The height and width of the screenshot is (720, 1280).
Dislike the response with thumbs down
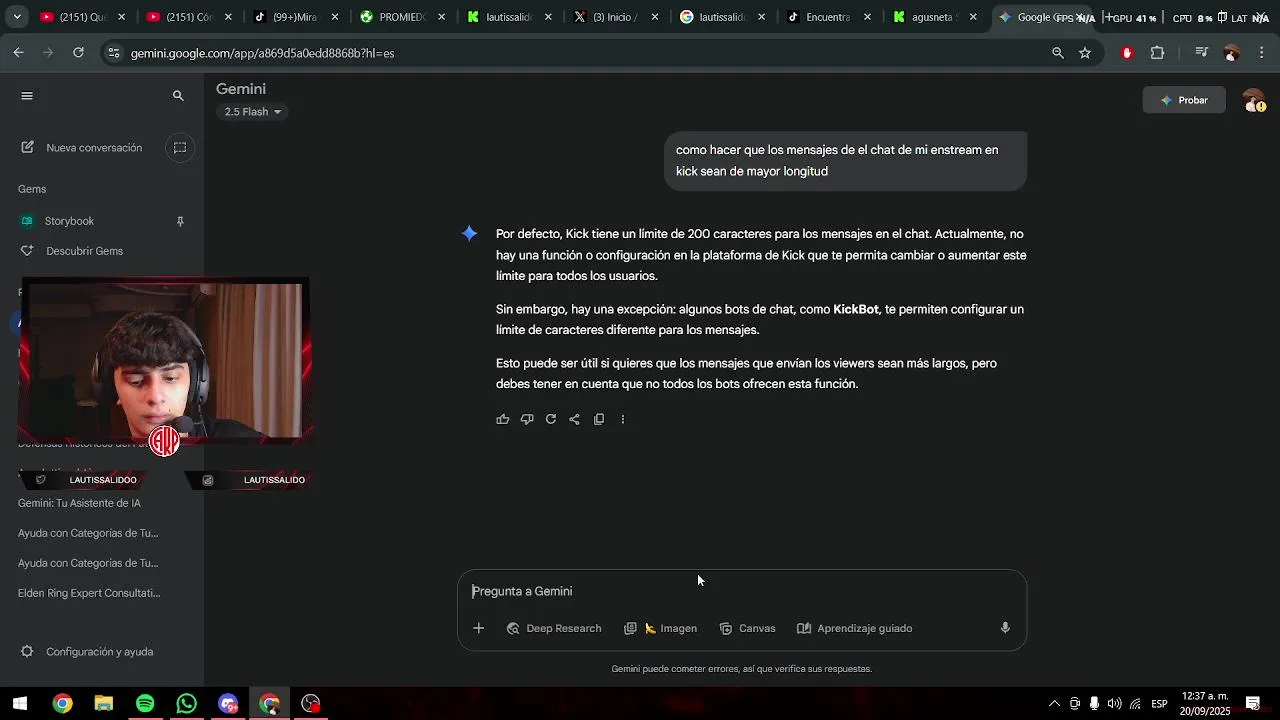pyautogui.click(x=527, y=419)
